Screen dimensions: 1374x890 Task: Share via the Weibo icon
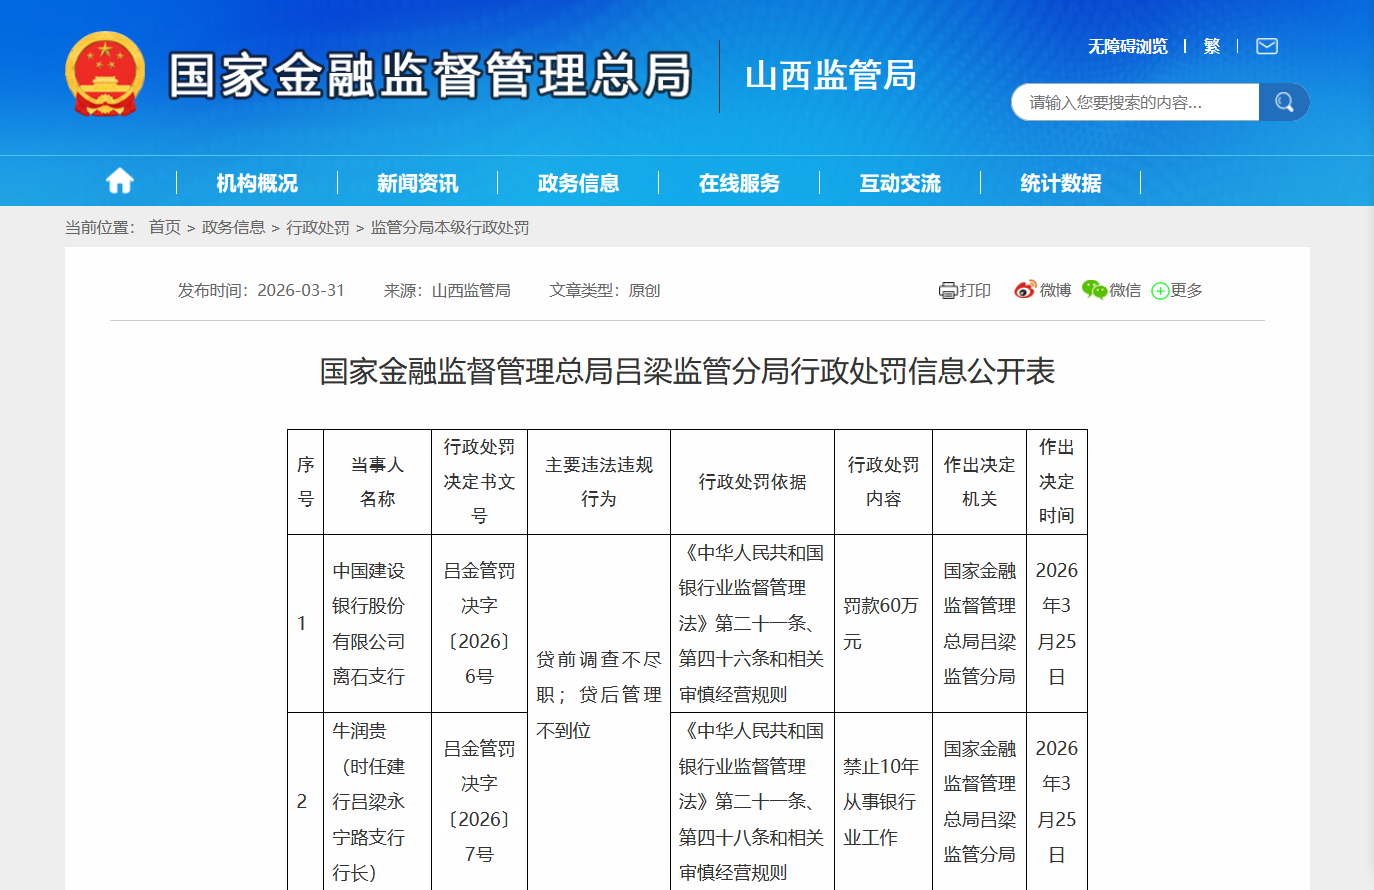click(x=1025, y=290)
